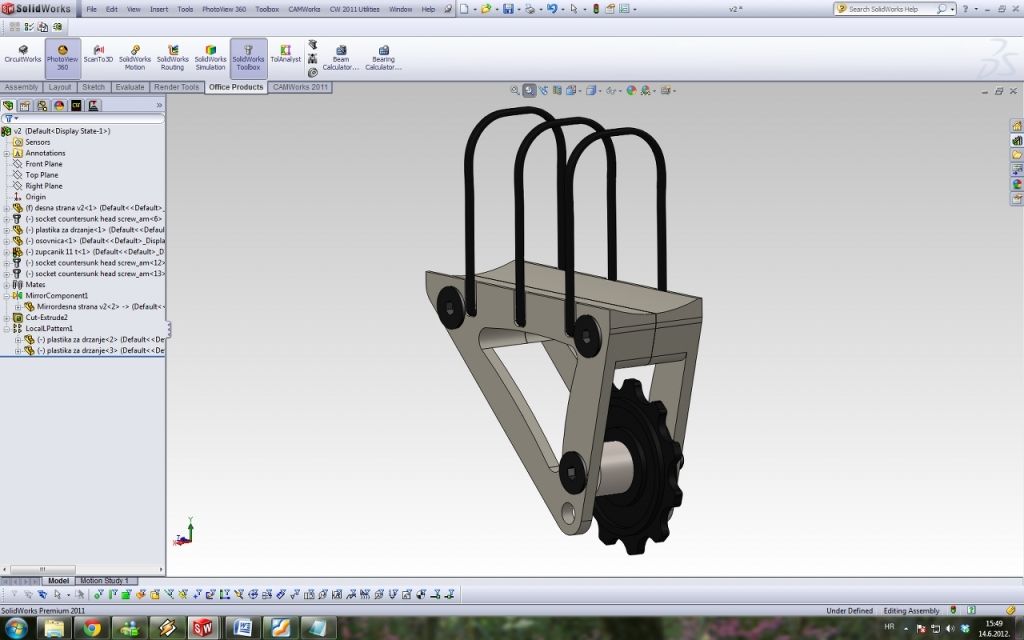Open Windows Explorer from the taskbar
This screenshot has height=640, width=1024.
[x=54, y=628]
